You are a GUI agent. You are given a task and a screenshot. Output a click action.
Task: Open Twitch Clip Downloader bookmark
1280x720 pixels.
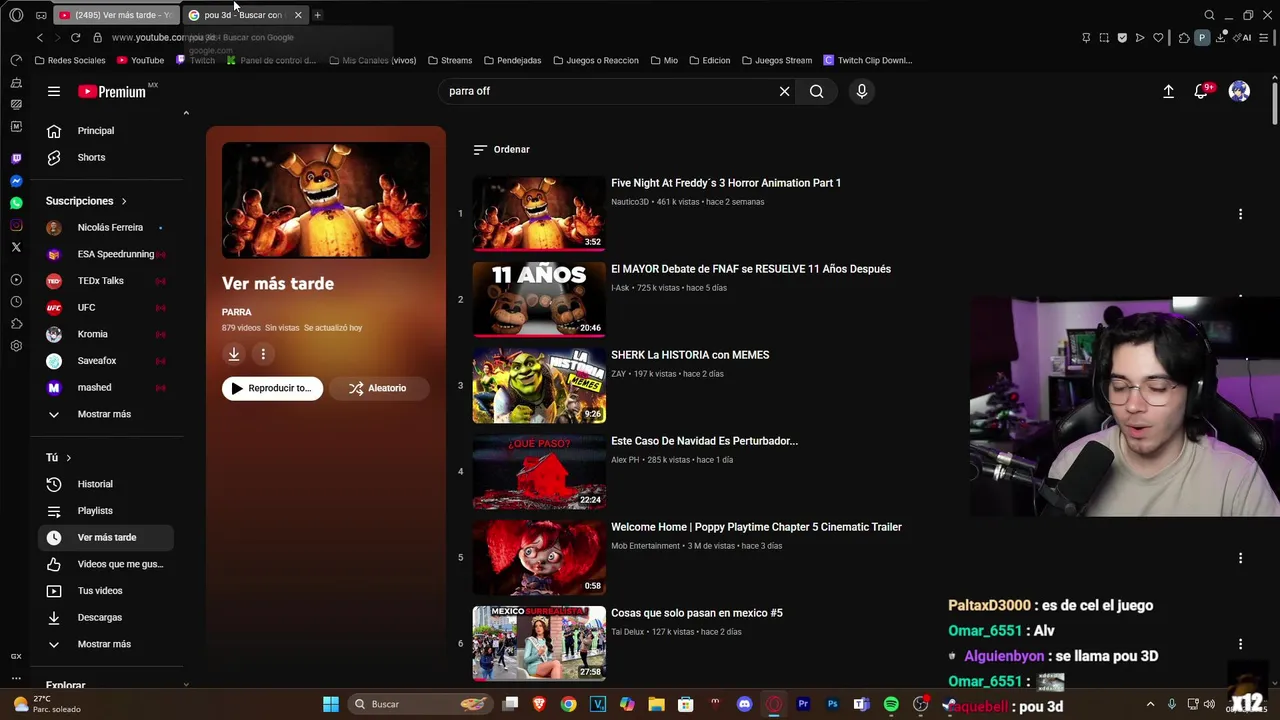coord(868,60)
